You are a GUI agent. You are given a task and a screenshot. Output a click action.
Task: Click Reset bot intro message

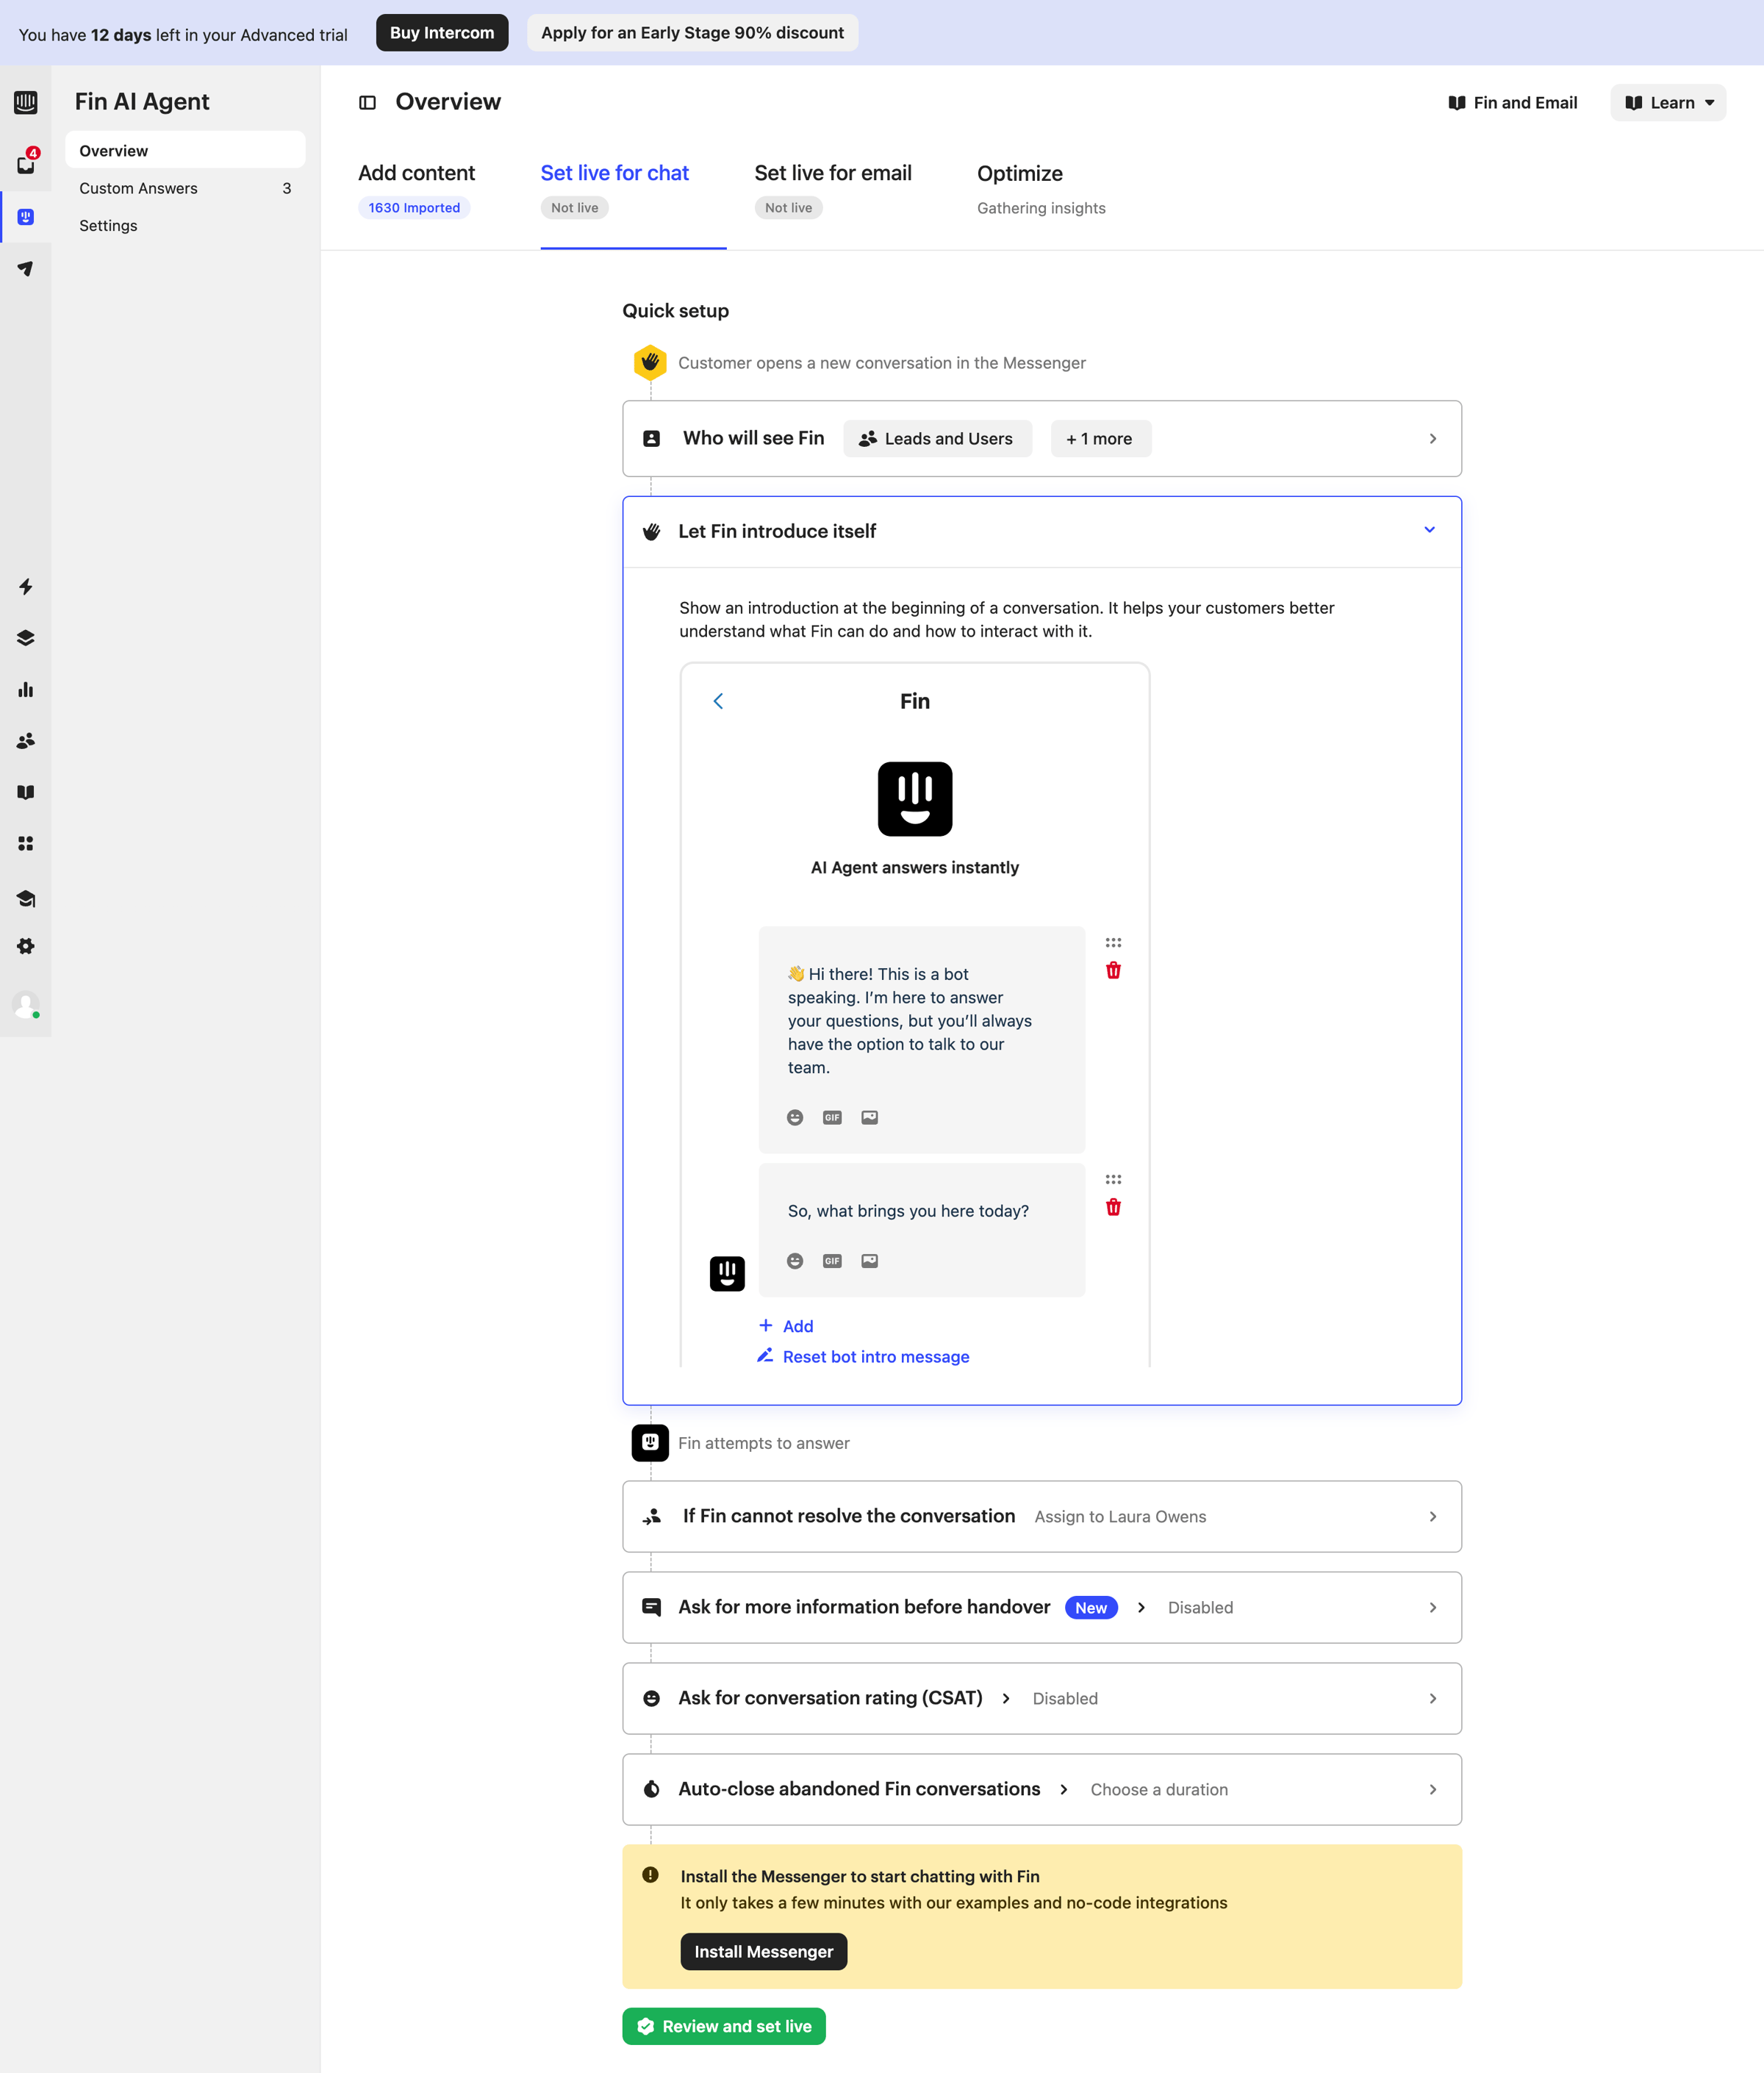click(863, 1357)
